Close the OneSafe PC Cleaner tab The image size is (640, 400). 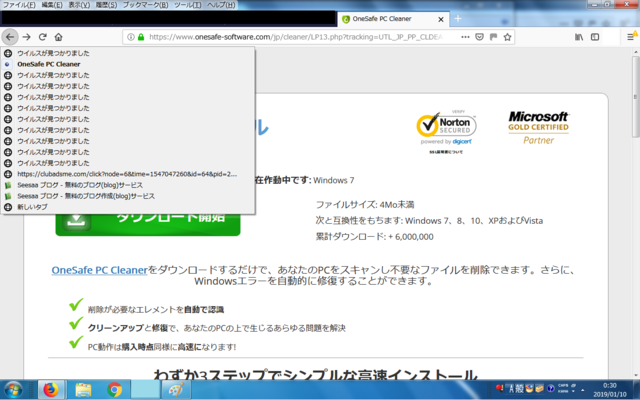(441, 19)
